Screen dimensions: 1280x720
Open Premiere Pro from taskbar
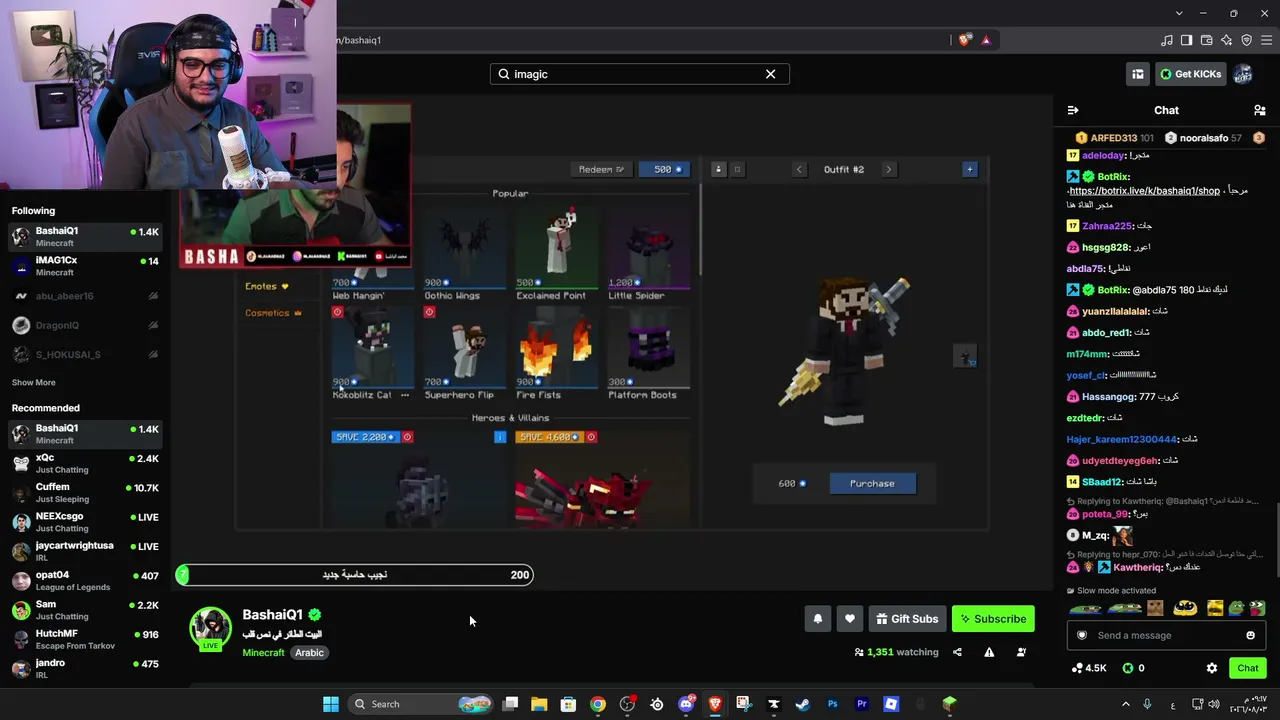pyautogui.click(x=861, y=704)
